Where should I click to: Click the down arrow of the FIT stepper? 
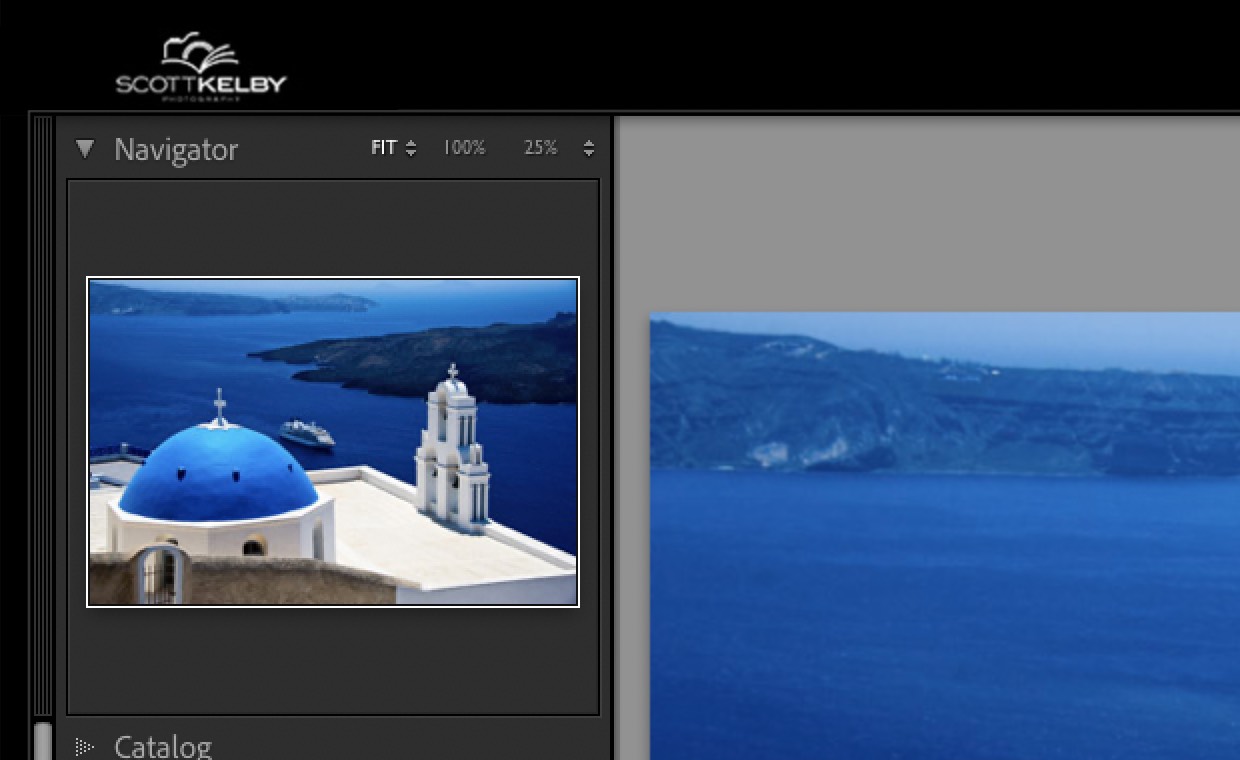pyautogui.click(x=410, y=152)
